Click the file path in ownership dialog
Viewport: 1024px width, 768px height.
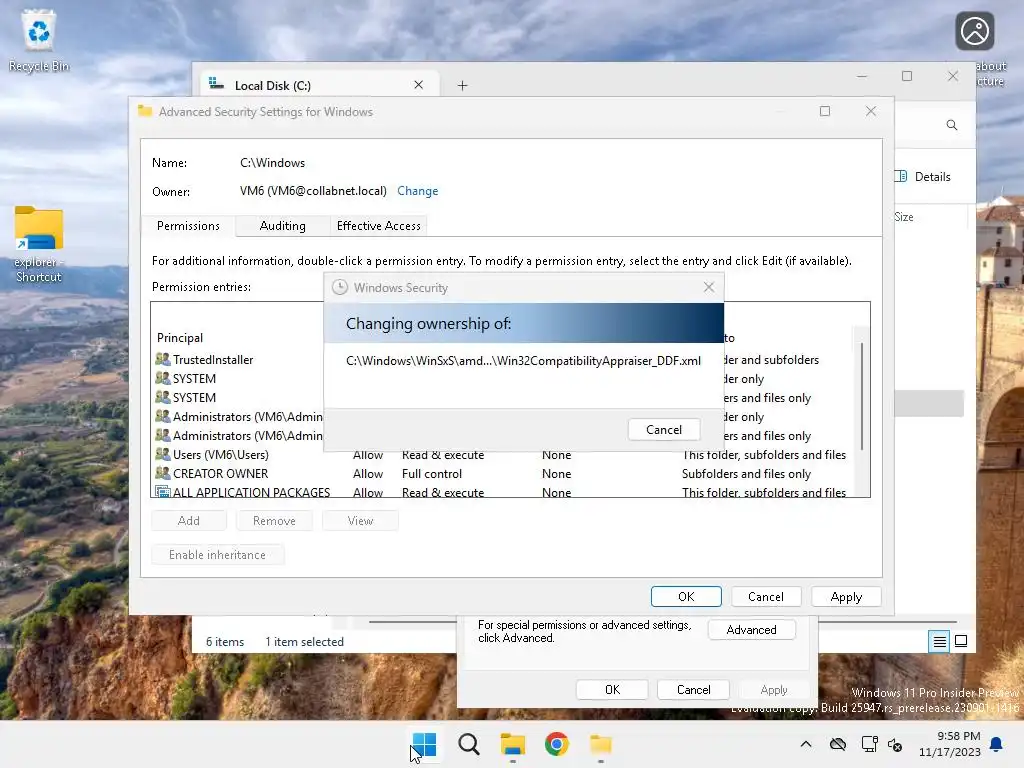(x=523, y=360)
